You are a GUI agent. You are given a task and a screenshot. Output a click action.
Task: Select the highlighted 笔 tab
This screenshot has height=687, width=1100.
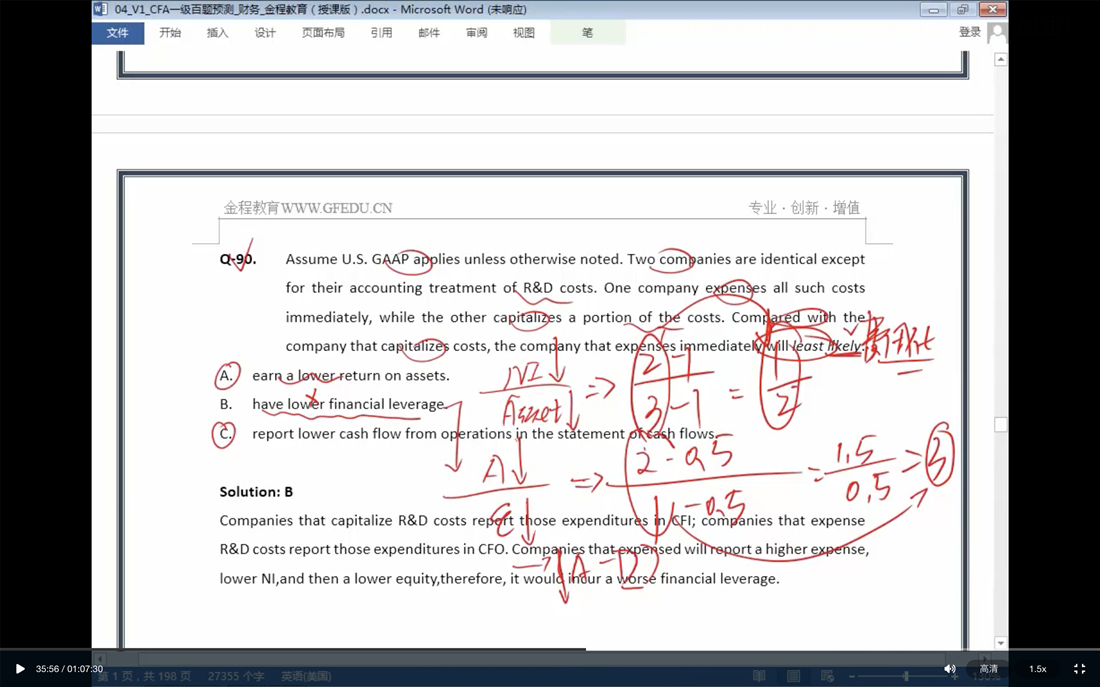588,32
